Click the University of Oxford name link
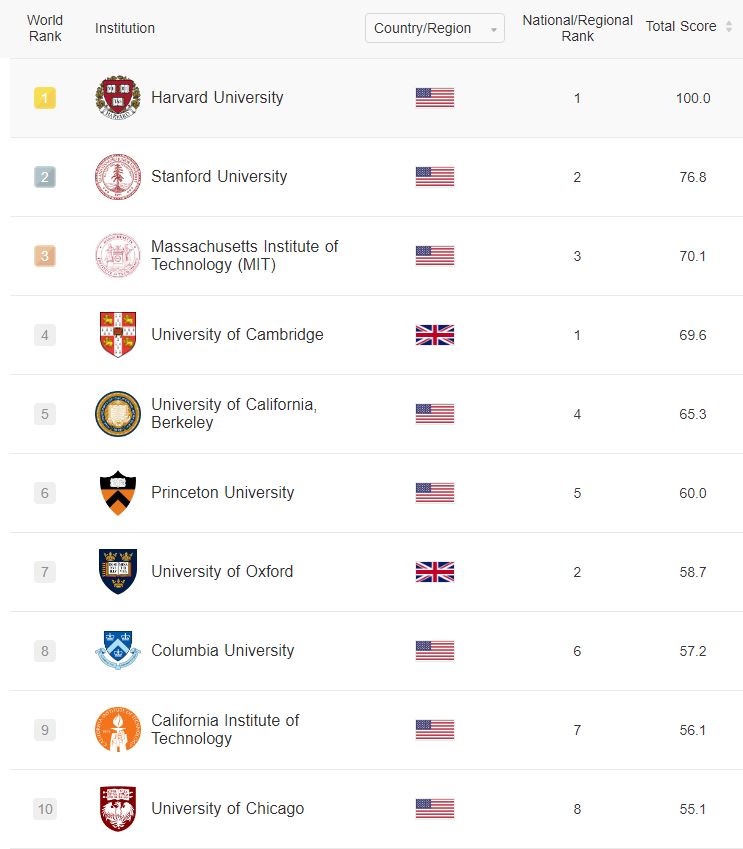Screen dimensions: 743x849 point(222,572)
